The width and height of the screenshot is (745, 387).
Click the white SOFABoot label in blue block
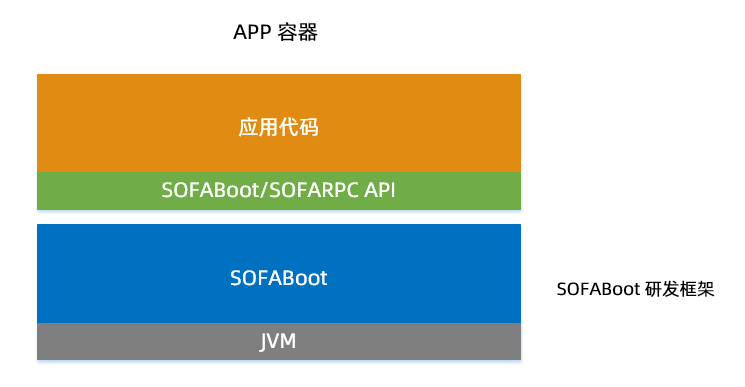[279, 278]
